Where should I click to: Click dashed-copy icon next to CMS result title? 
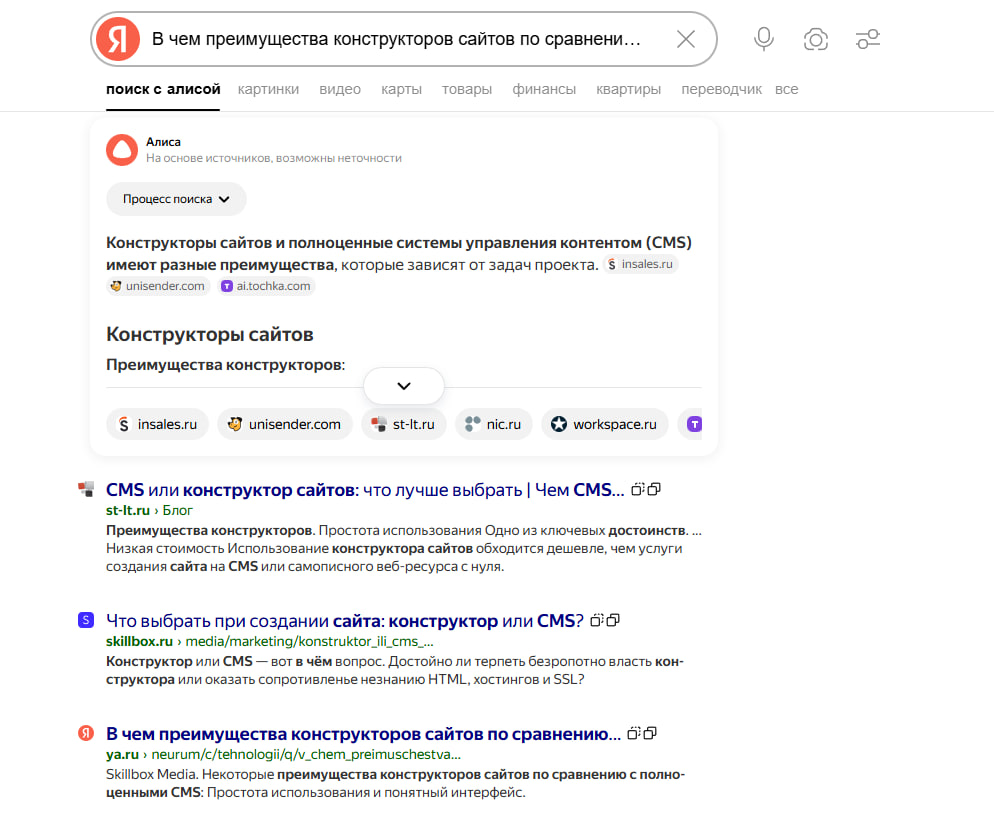tap(638, 489)
